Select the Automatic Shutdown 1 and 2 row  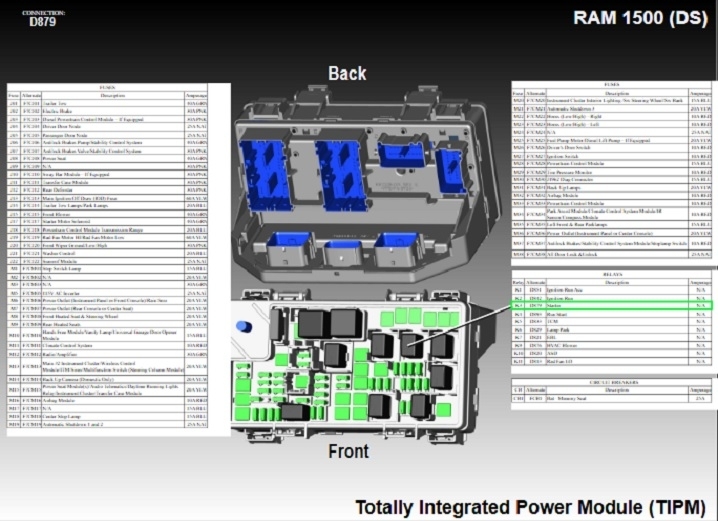tap(107, 425)
